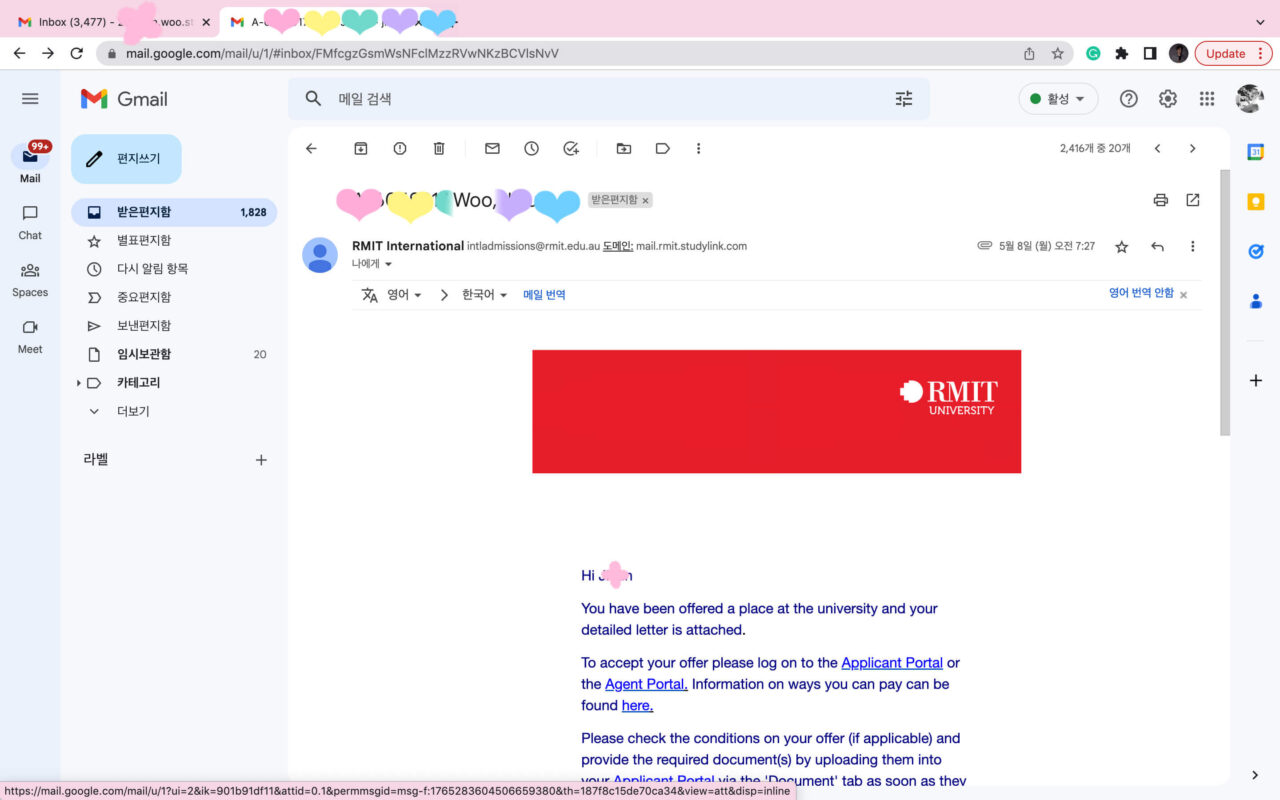Viewport: 1280px width, 800px height.
Task: Click the 편지쓰기 compose button
Action: pos(126,159)
